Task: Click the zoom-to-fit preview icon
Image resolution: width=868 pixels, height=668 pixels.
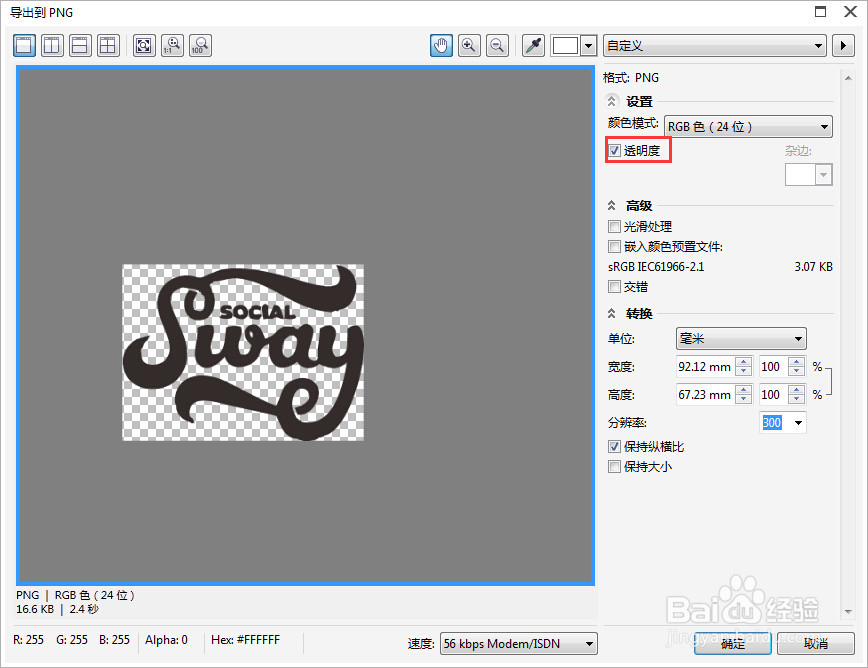Action: [x=143, y=45]
